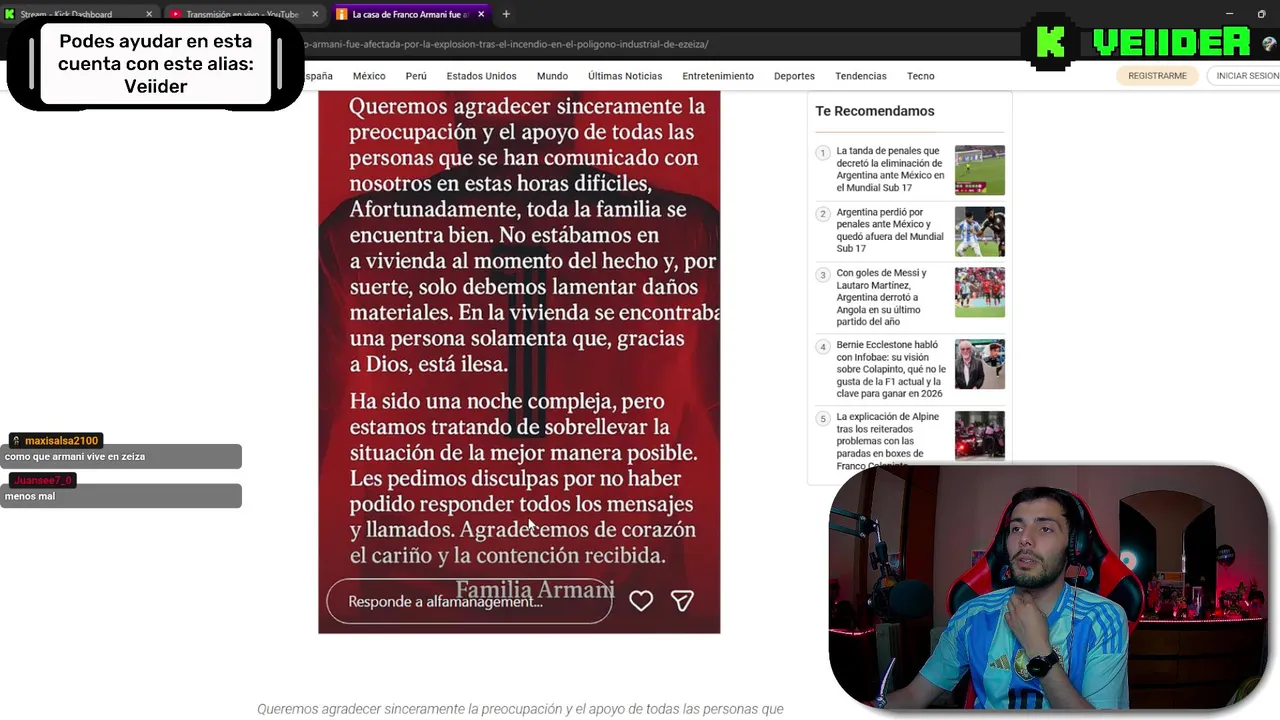Viewport: 1280px width, 720px height.
Task: Open the Estados Unidos section
Action: pos(481,76)
